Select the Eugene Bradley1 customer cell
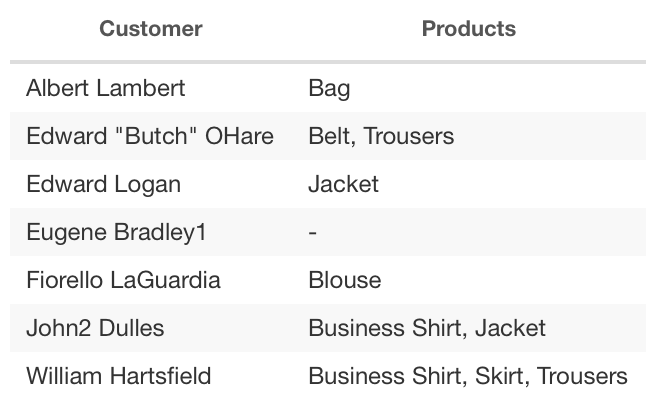The height and width of the screenshot is (404, 670). (x=116, y=232)
